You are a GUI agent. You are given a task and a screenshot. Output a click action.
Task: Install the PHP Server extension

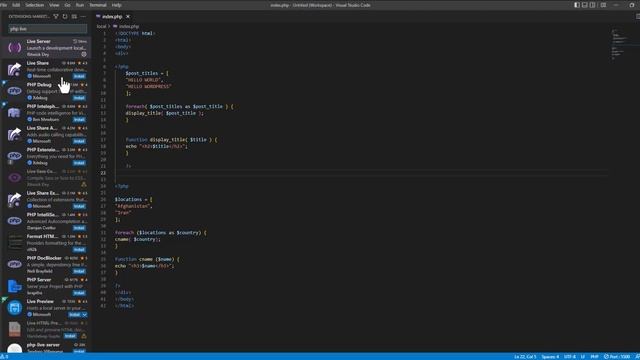(79, 293)
